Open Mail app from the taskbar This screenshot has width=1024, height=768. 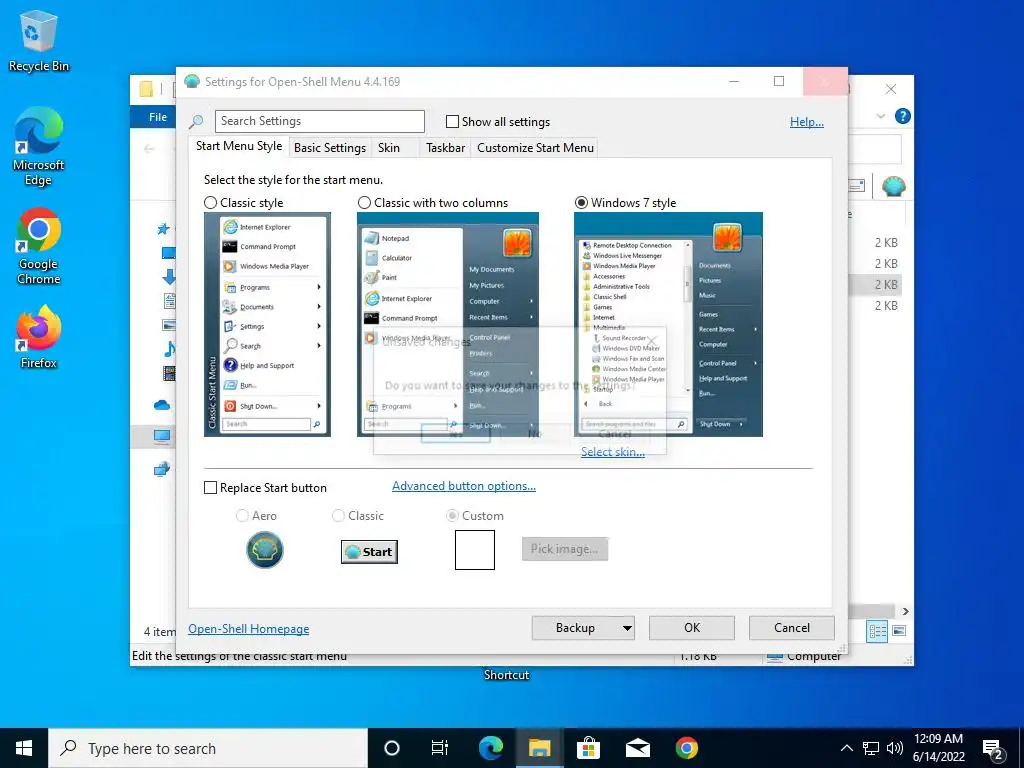[637, 748]
